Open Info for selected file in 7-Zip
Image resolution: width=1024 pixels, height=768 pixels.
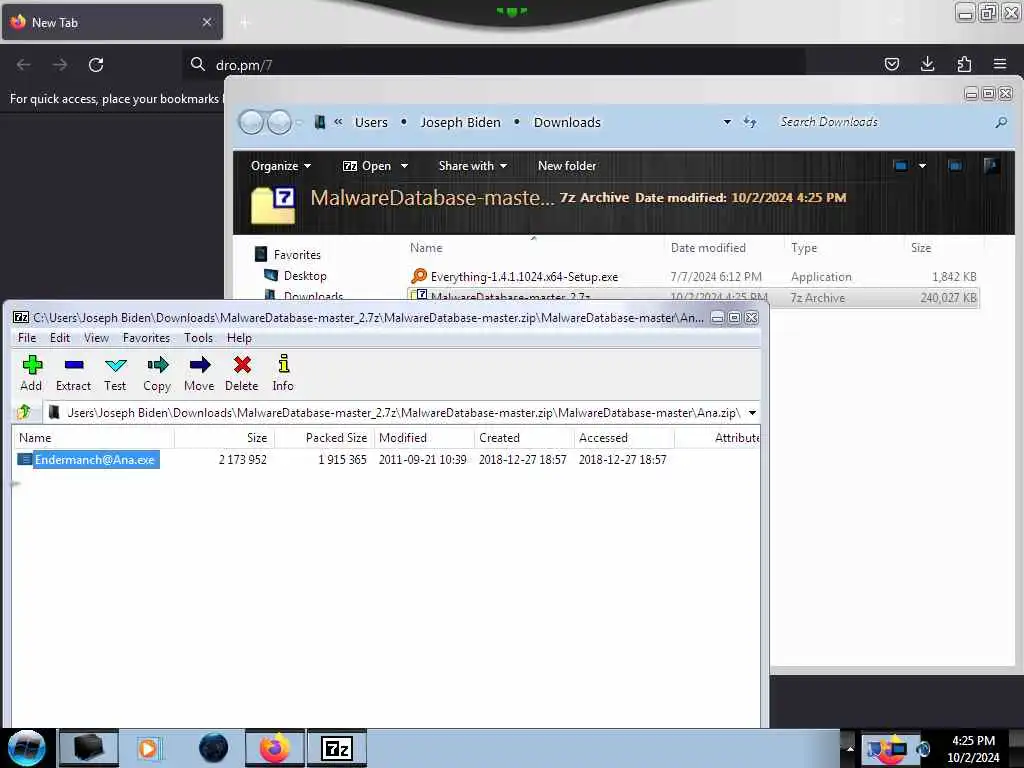283,373
